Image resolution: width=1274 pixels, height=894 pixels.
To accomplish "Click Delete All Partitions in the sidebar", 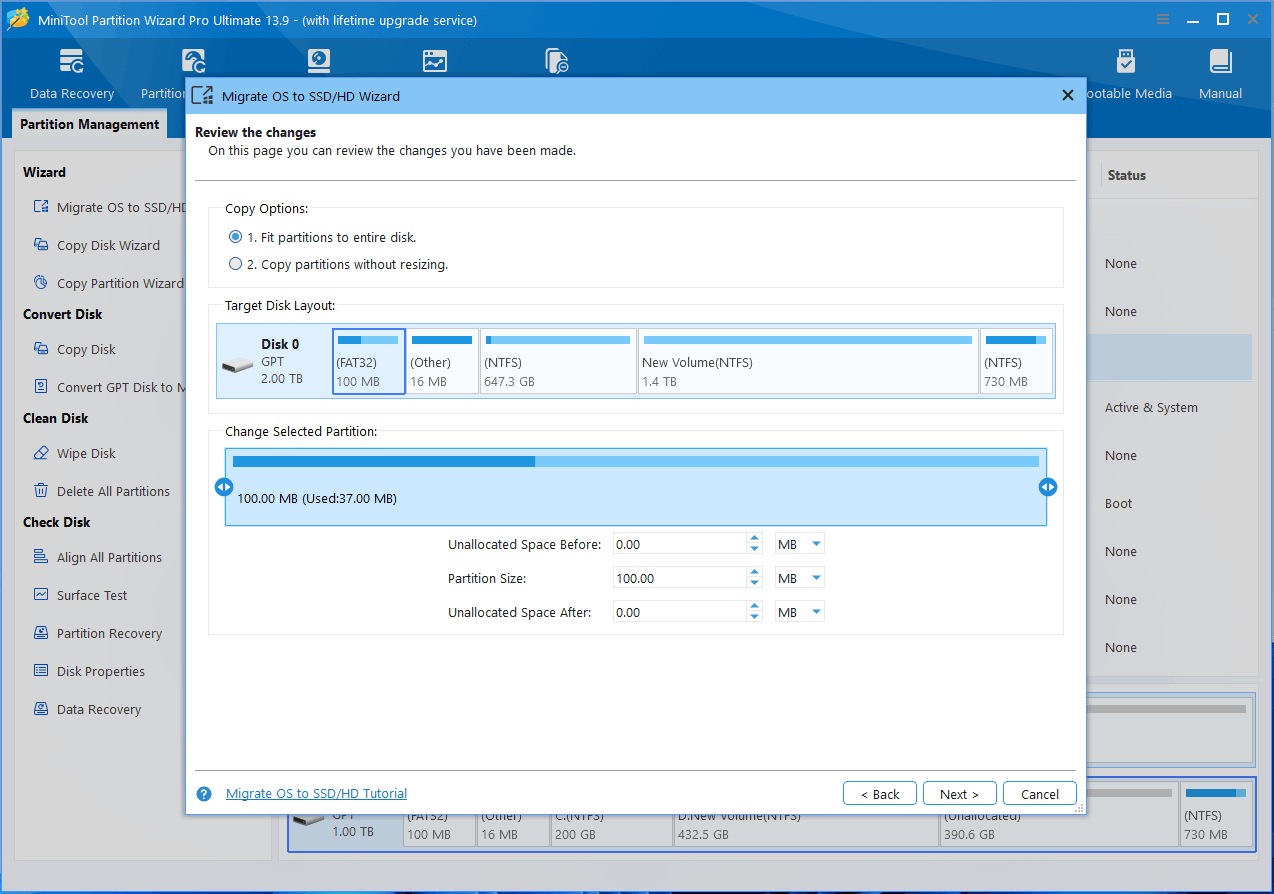I will [x=113, y=491].
